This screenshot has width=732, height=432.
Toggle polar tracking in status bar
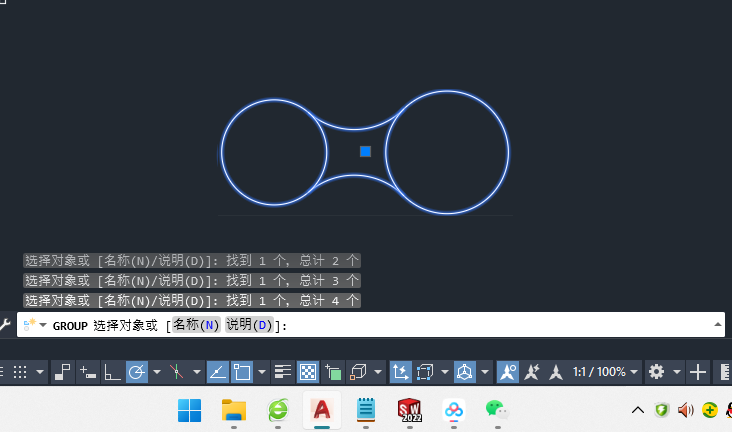tap(137, 372)
